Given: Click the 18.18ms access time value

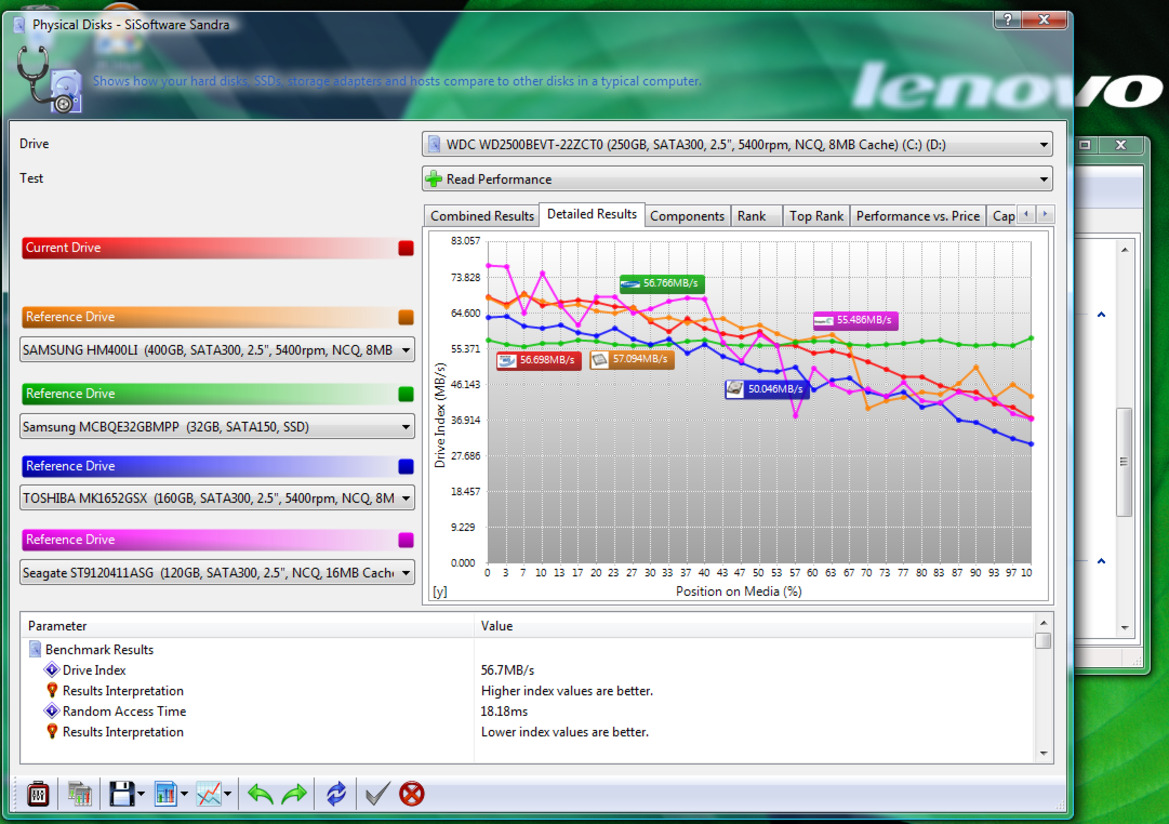Looking at the screenshot, I should point(504,711).
